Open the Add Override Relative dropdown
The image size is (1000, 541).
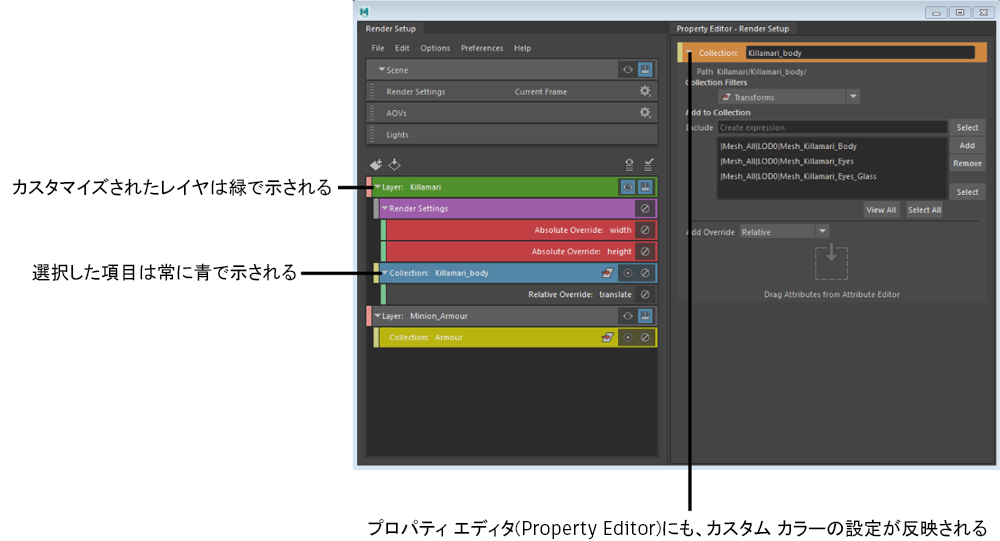pyautogui.click(x=822, y=232)
